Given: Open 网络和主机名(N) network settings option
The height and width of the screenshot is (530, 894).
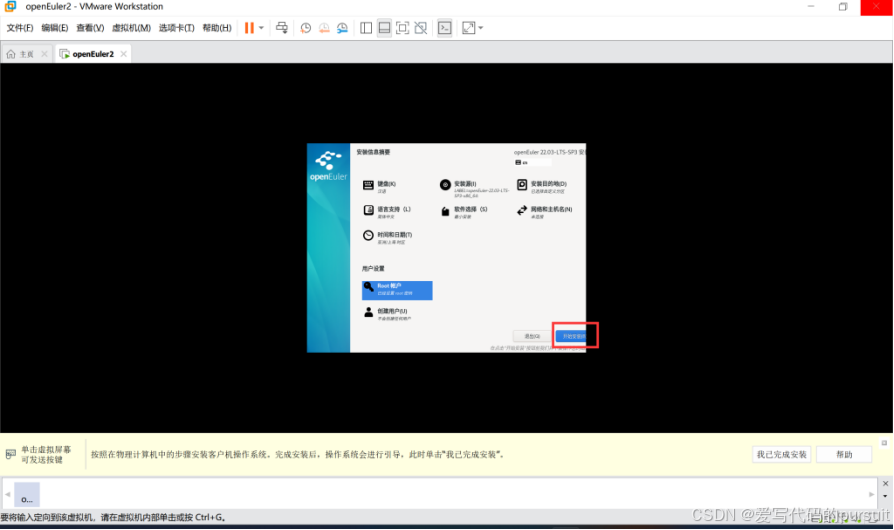Looking at the screenshot, I should click(x=544, y=211).
